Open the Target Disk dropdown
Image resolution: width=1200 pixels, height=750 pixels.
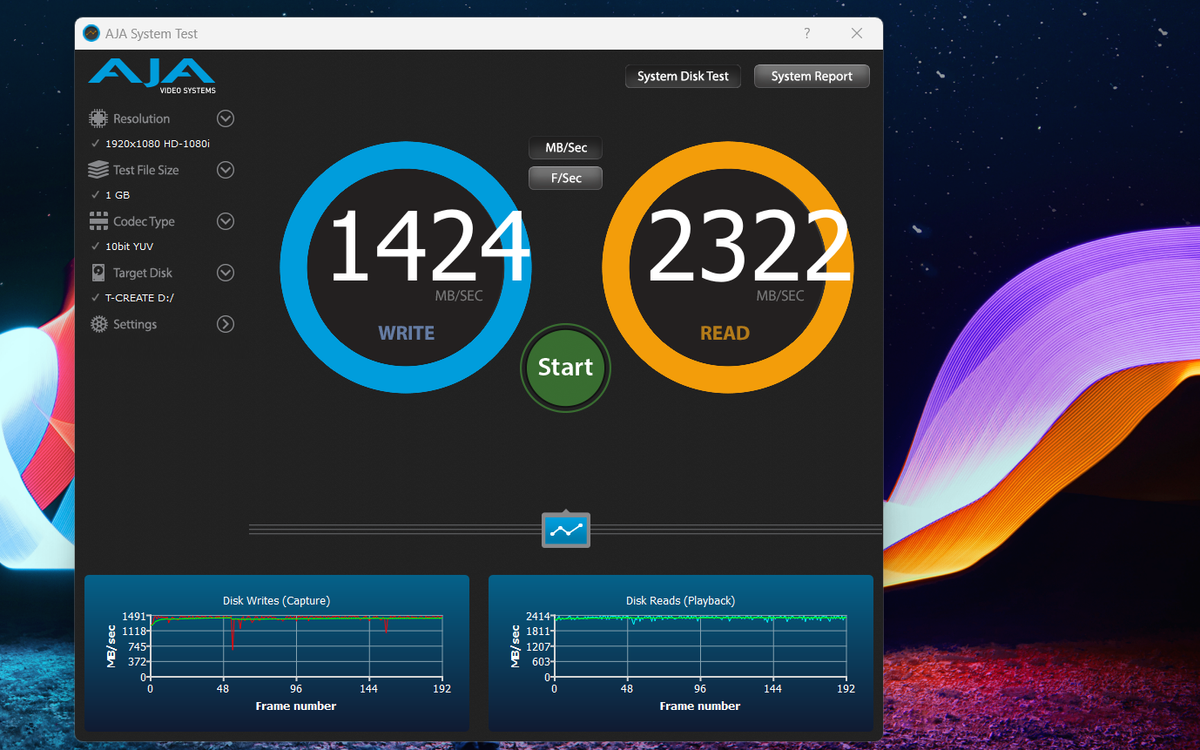click(x=225, y=272)
